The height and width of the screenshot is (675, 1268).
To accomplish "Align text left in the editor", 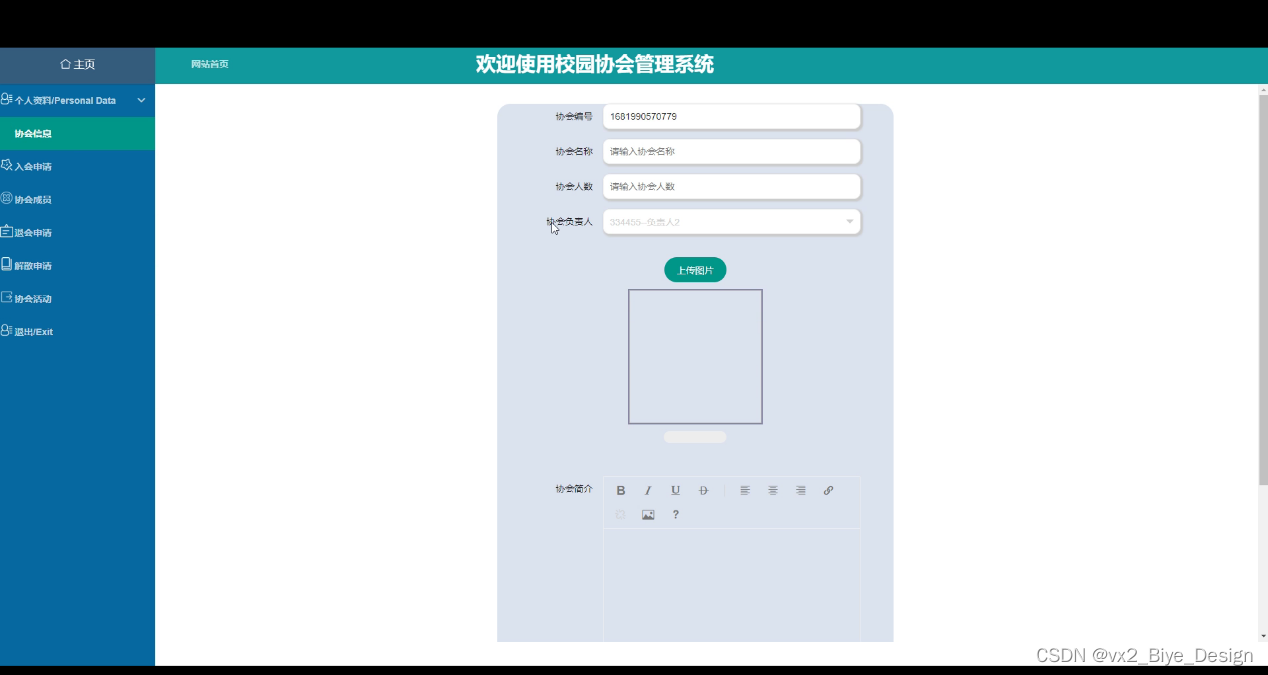I will [x=745, y=490].
